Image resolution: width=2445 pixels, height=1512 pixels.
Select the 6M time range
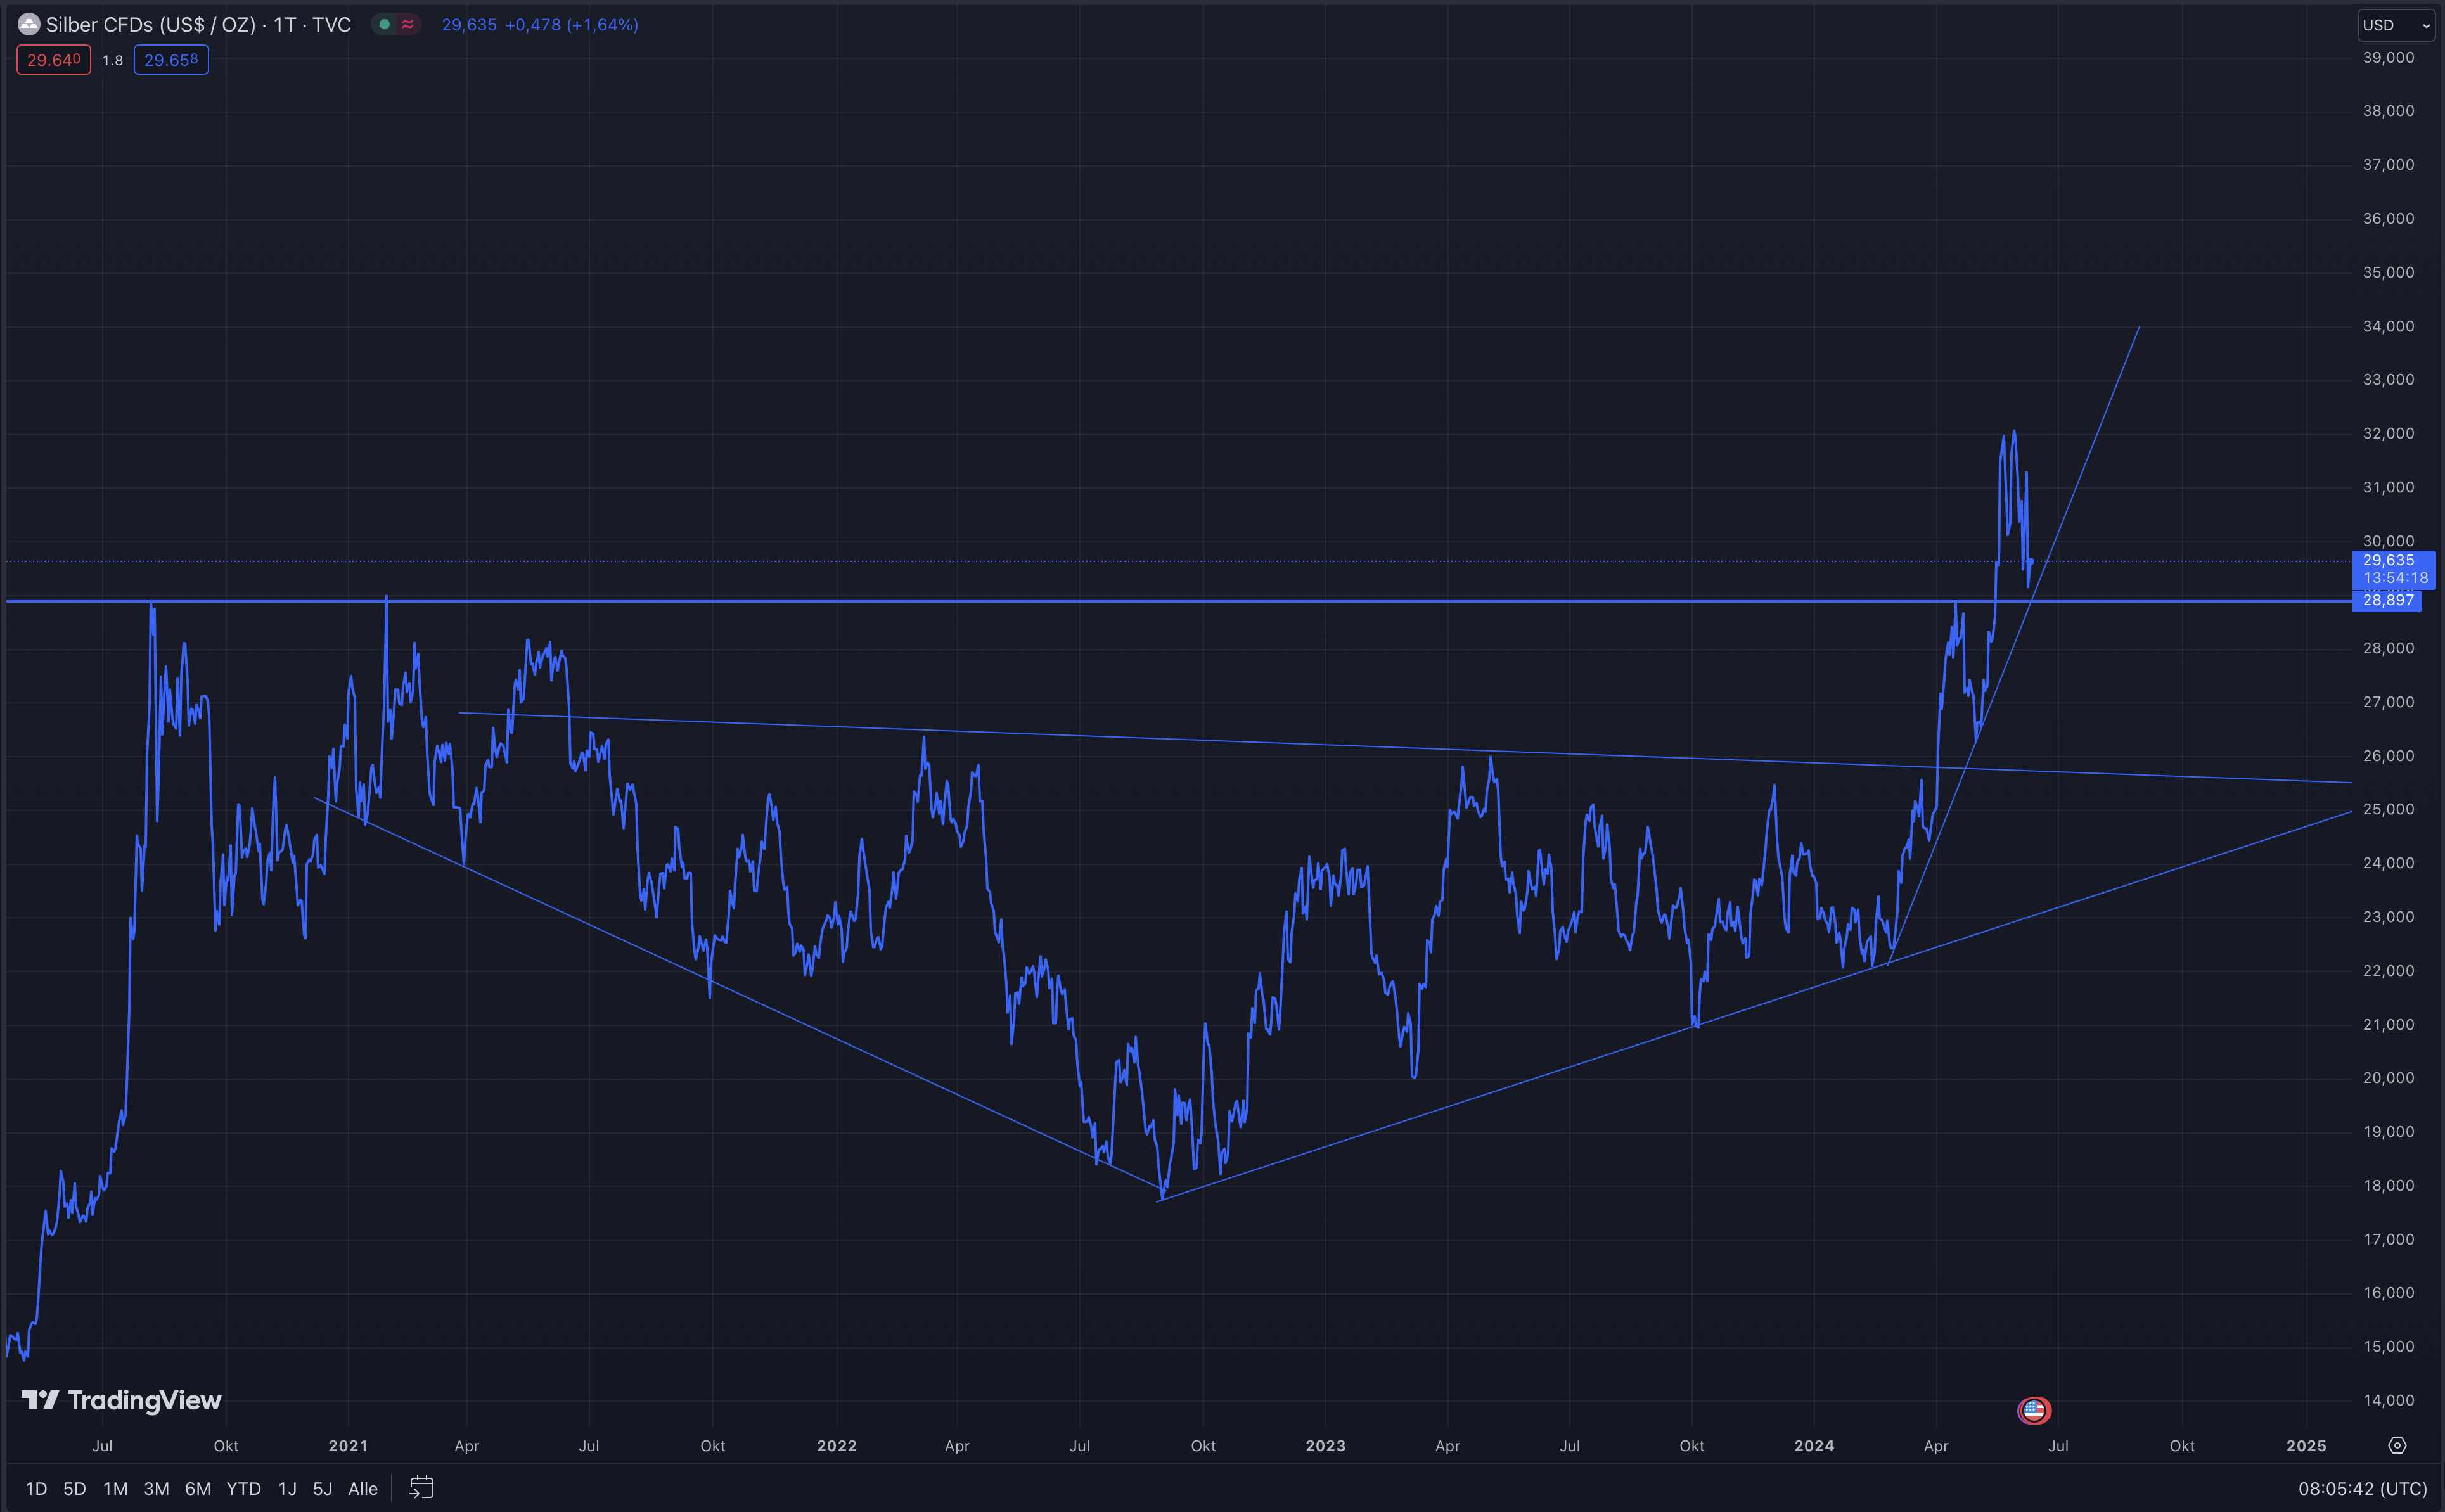click(x=197, y=1489)
